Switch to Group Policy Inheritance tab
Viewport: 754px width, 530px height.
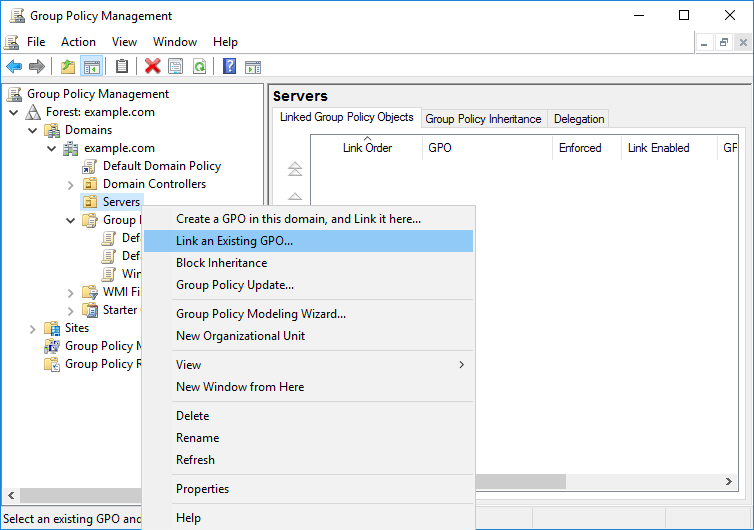click(483, 119)
